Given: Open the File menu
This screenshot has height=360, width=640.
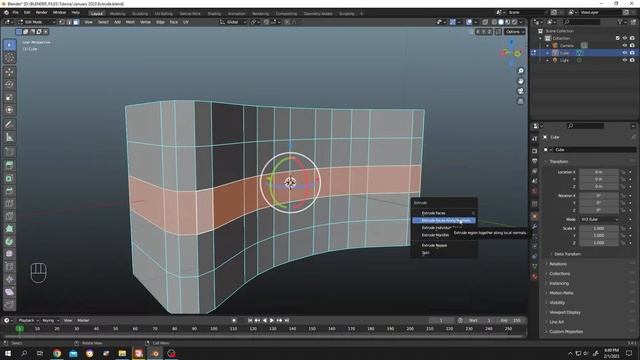Looking at the screenshot, I should coord(16,13).
